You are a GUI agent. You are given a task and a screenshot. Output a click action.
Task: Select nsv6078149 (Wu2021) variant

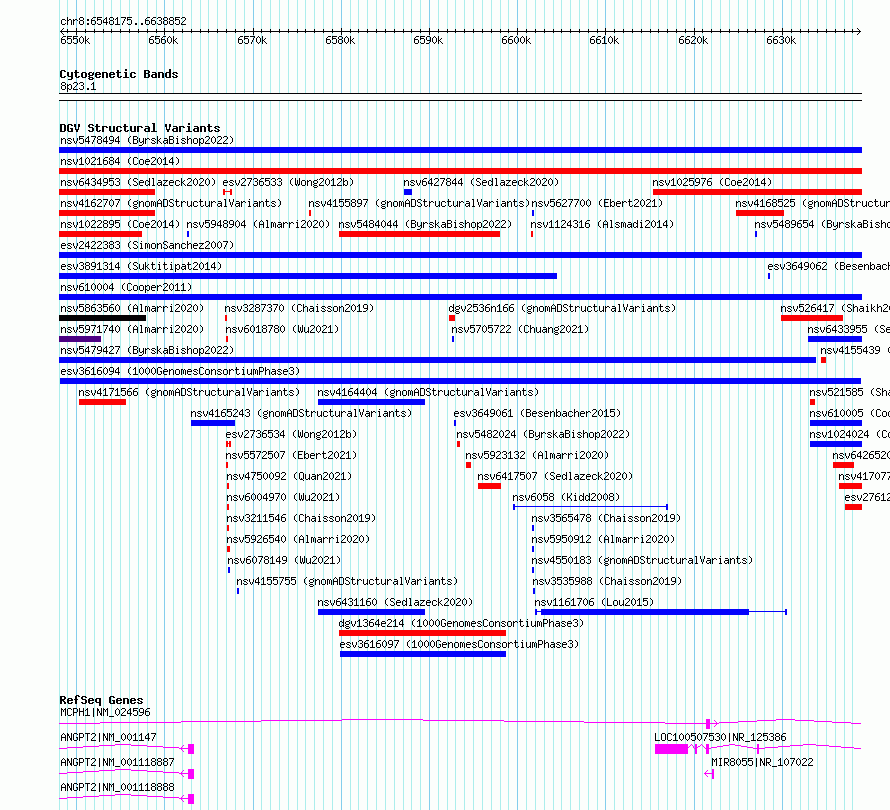pyautogui.click(x=284, y=560)
